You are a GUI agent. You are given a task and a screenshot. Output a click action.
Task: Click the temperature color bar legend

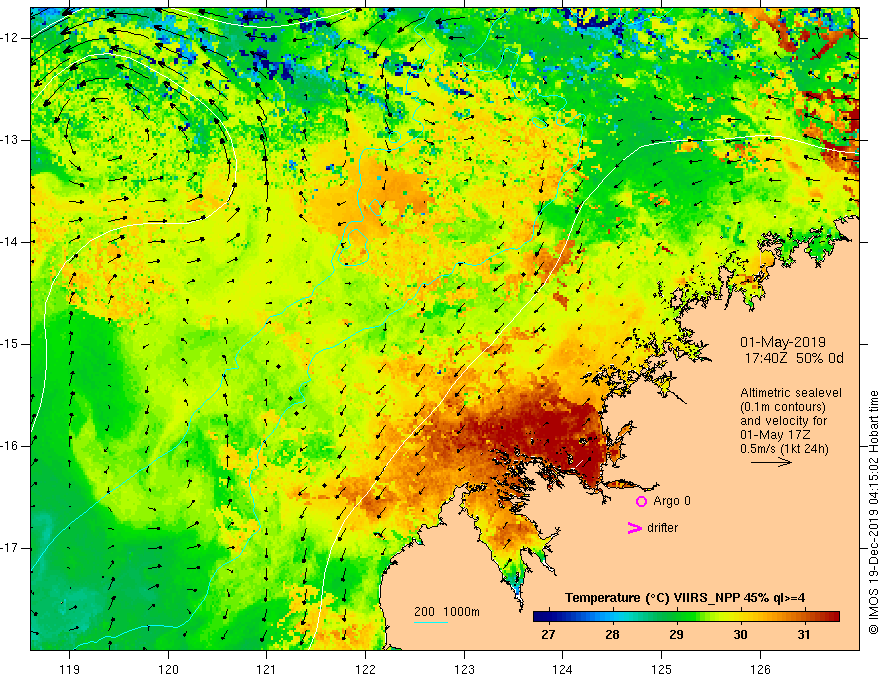686,617
